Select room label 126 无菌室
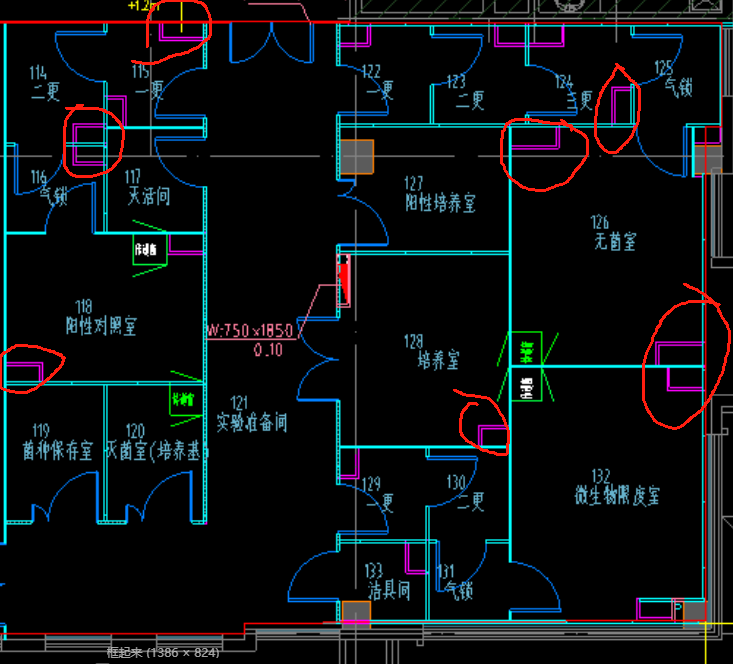 (x=615, y=233)
